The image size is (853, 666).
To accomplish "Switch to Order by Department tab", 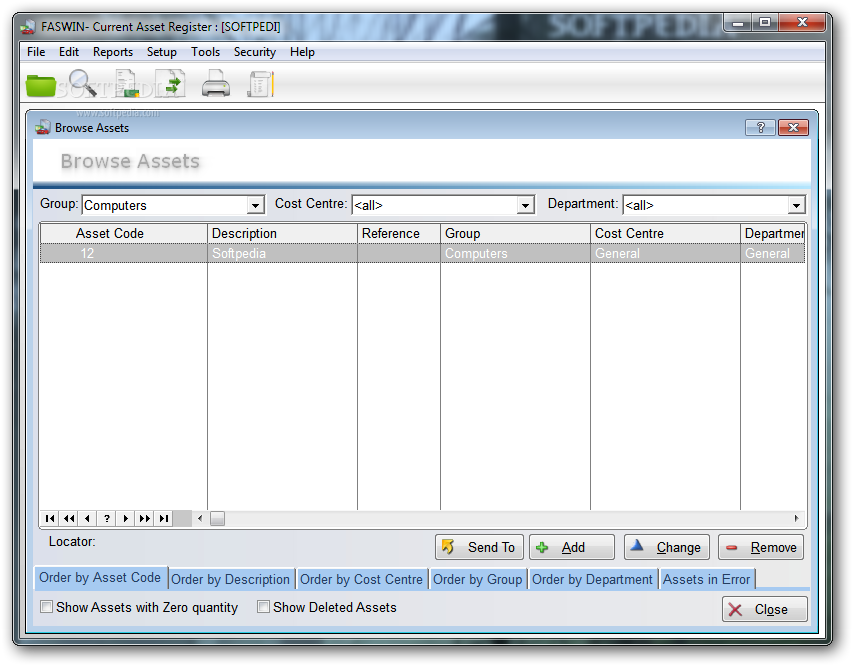I will [592, 579].
